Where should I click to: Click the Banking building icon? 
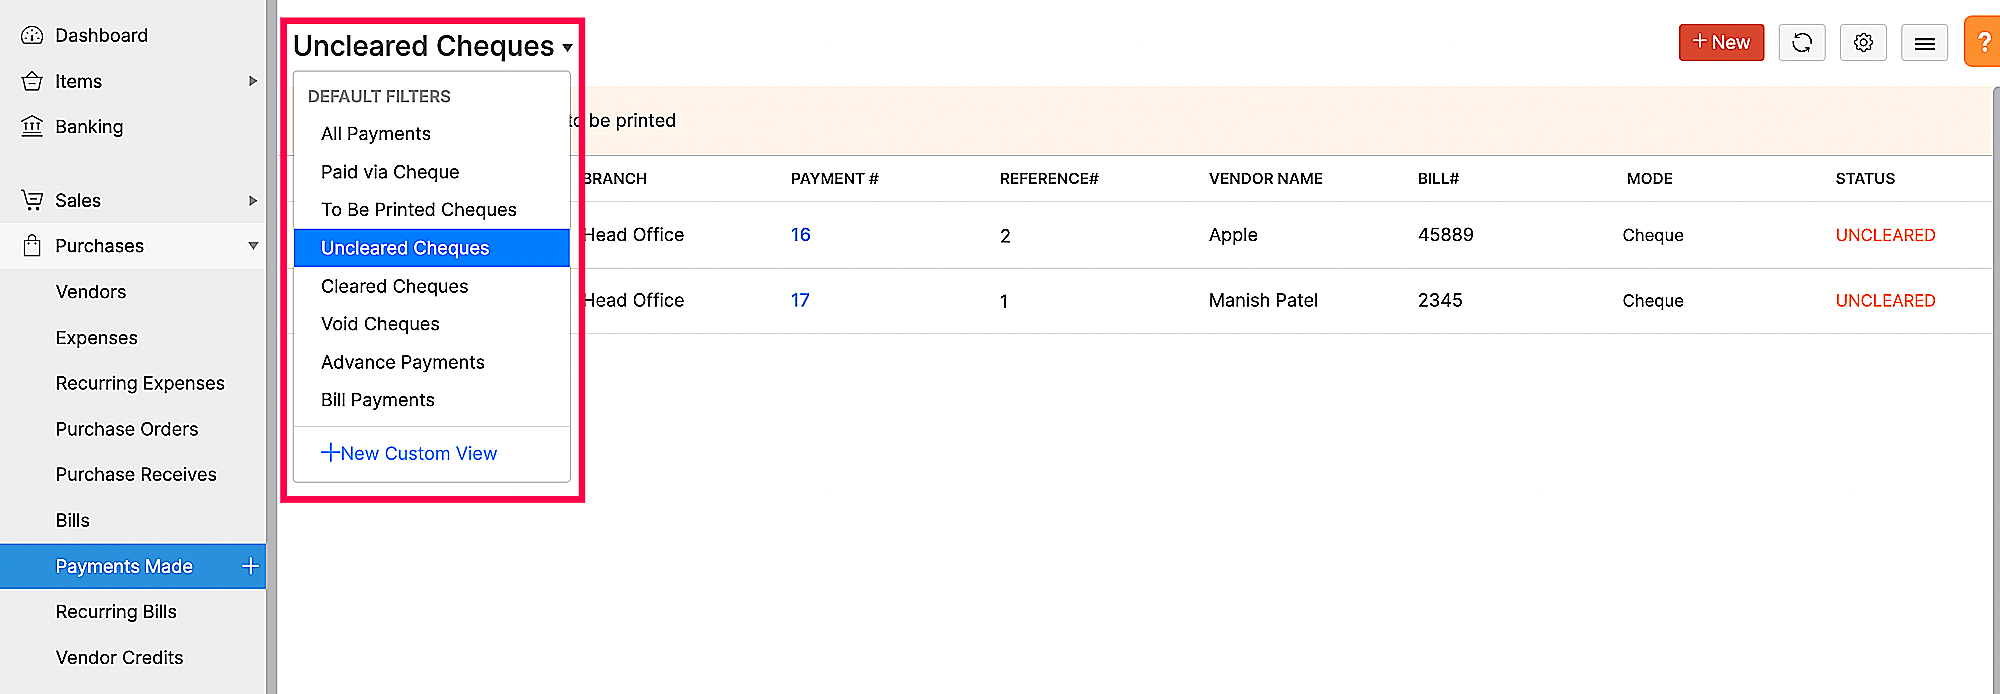coord(32,126)
